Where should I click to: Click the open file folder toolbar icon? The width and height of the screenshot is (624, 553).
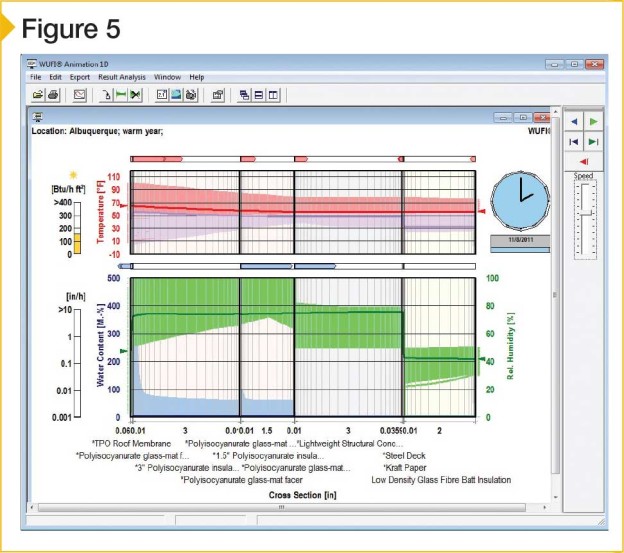[x=38, y=95]
